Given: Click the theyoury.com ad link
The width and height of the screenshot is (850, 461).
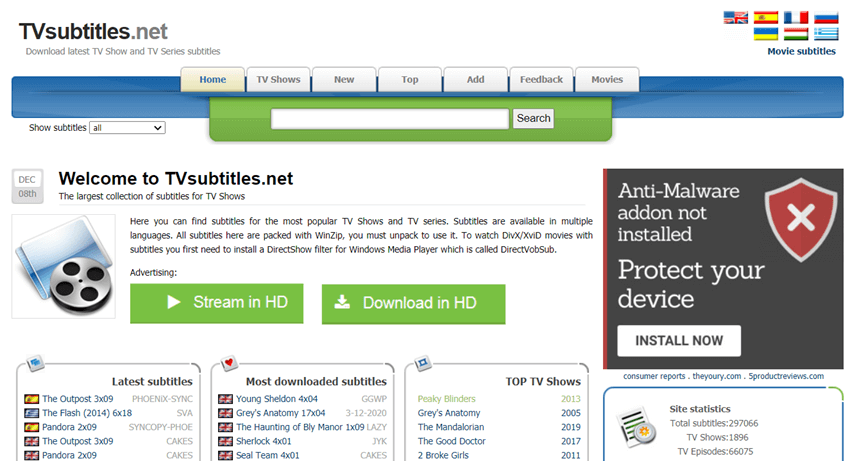Looking at the screenshot, I should click(717, 376).
